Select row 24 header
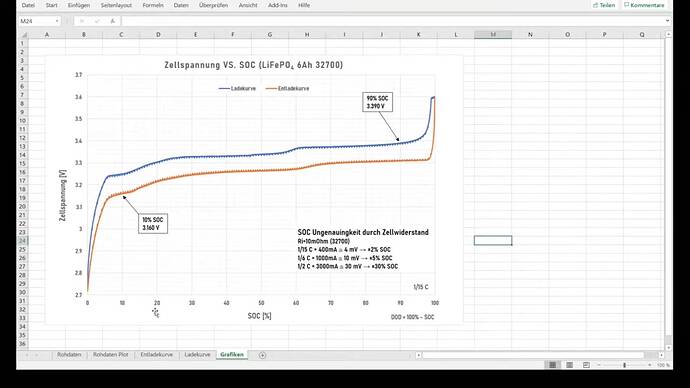This screenshot has width=690, height=388. click(x=22, y=241)
